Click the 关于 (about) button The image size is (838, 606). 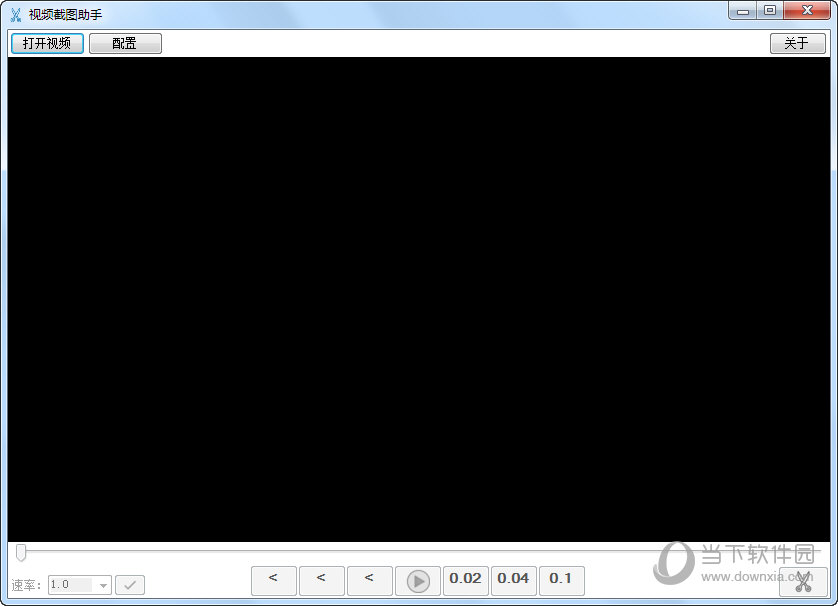[x=797, y=43]
